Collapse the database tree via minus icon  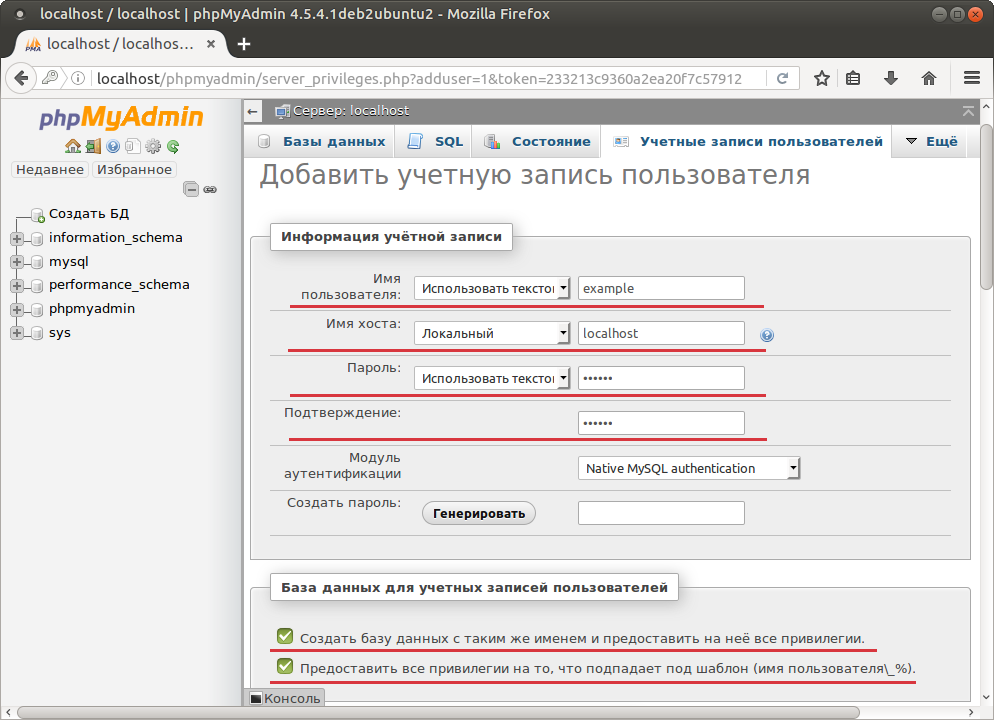coord(190,188)
